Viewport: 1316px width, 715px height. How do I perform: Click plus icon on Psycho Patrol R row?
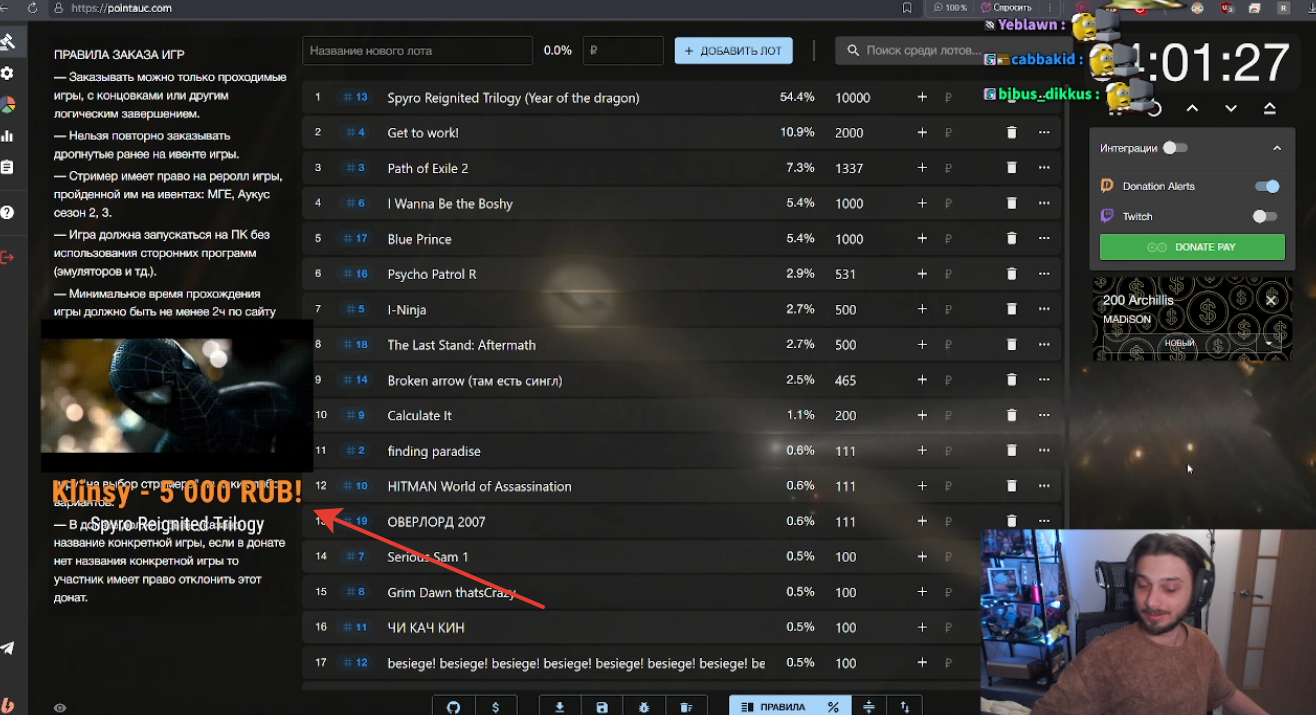point(922,274)
